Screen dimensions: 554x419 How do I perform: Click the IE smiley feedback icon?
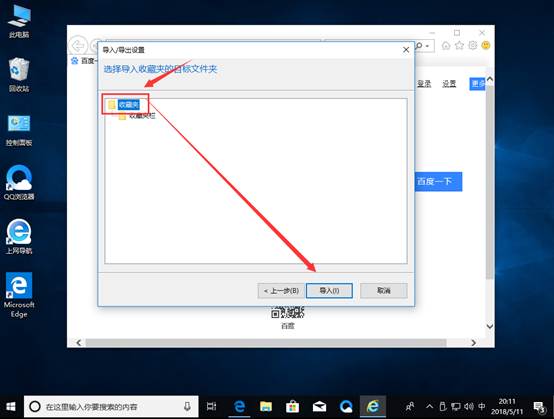click(486, 45)
